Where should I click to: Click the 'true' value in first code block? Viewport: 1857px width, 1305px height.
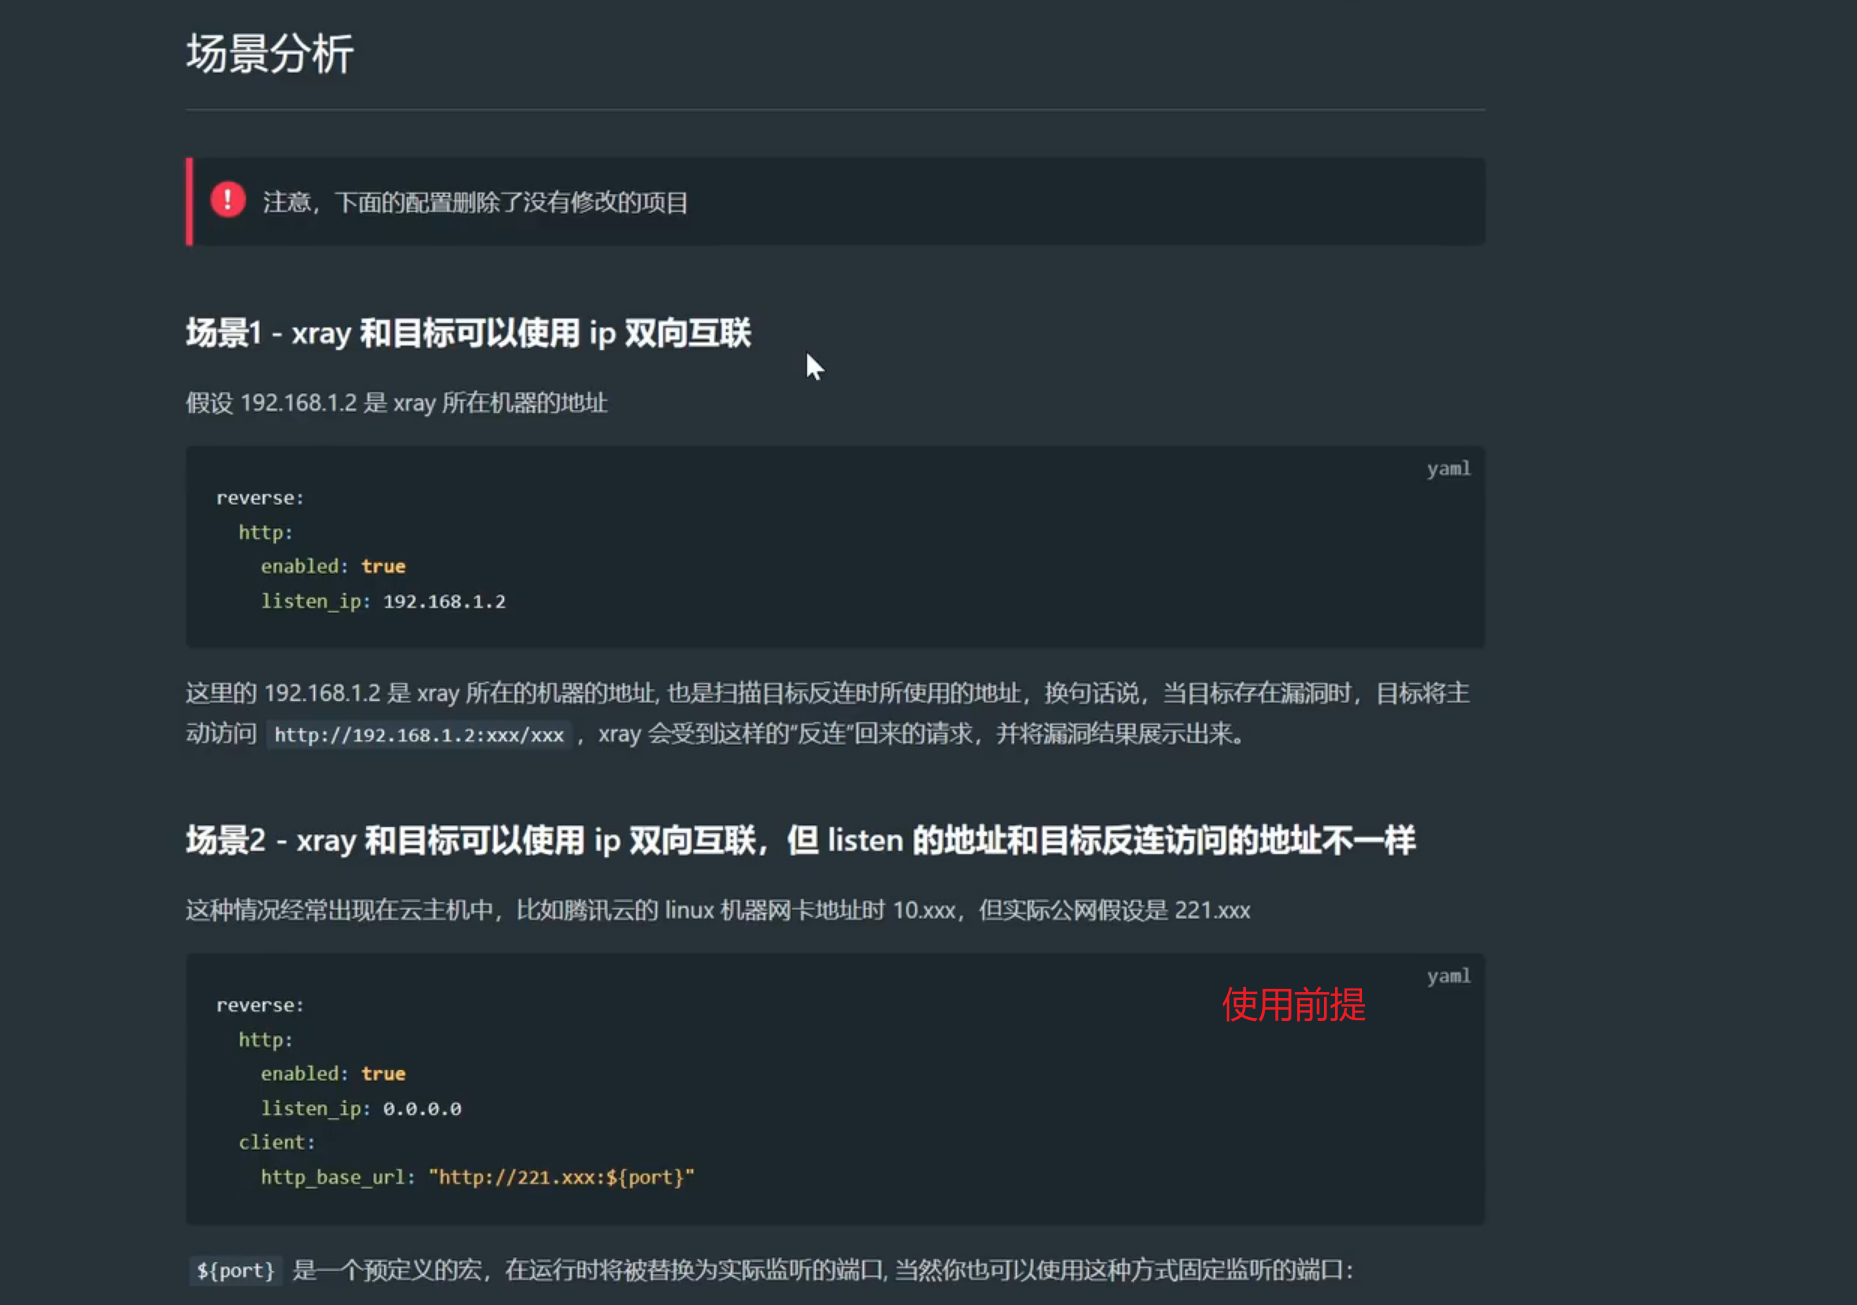[x=383, y=567]
